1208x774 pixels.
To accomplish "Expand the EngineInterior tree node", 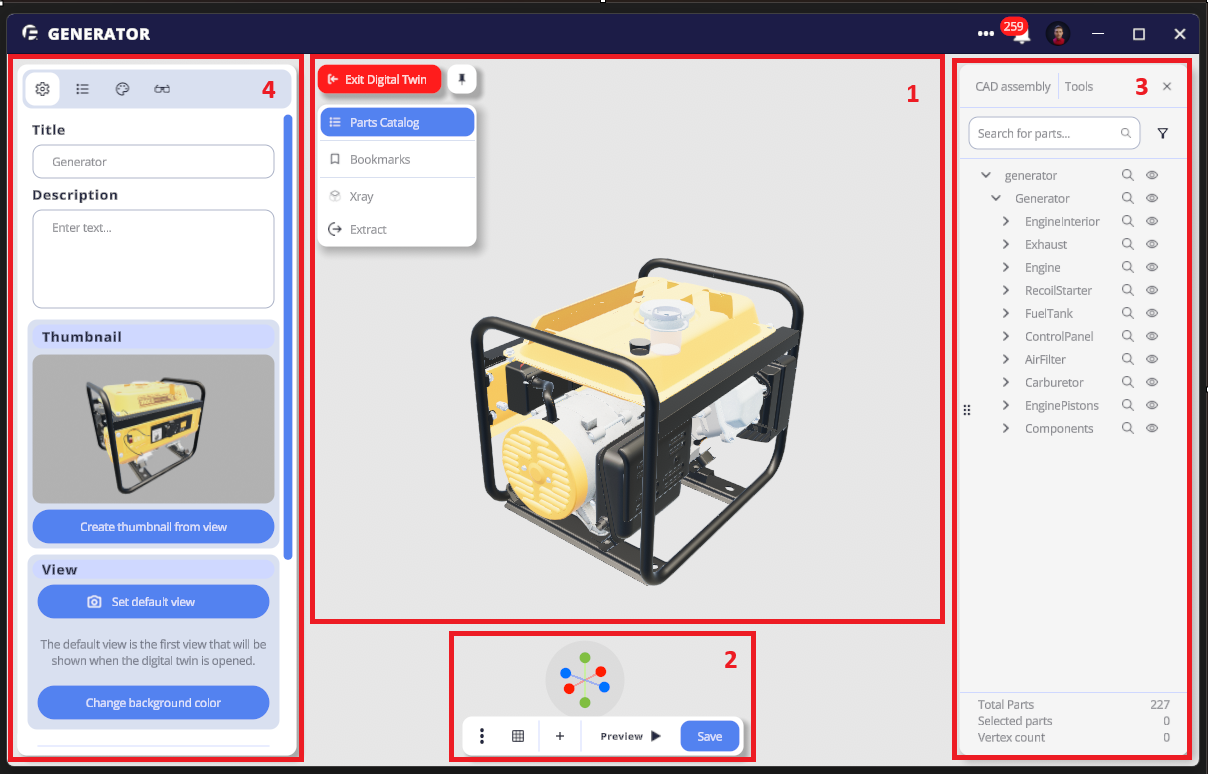I will 1006,221.
